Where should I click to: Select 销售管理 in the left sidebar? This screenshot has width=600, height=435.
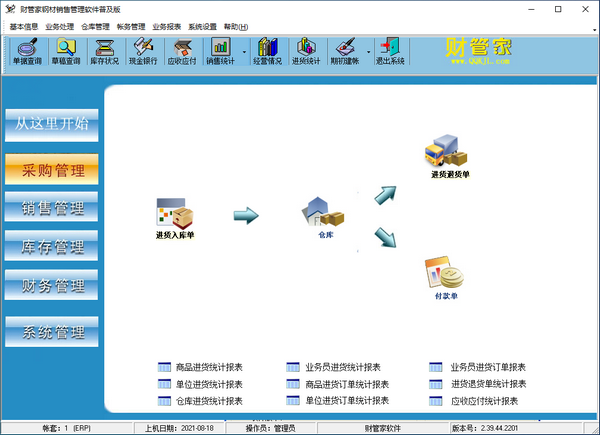pos(52,209)
